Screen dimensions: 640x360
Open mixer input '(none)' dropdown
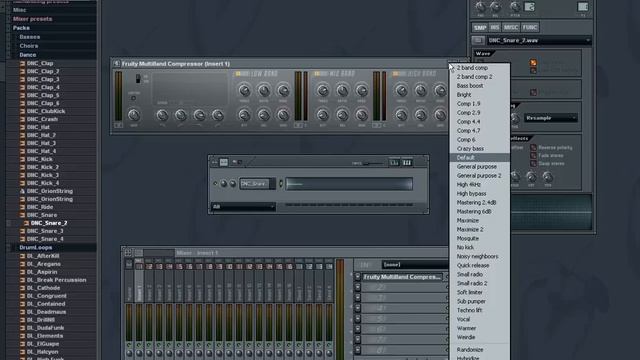point(415,265)
